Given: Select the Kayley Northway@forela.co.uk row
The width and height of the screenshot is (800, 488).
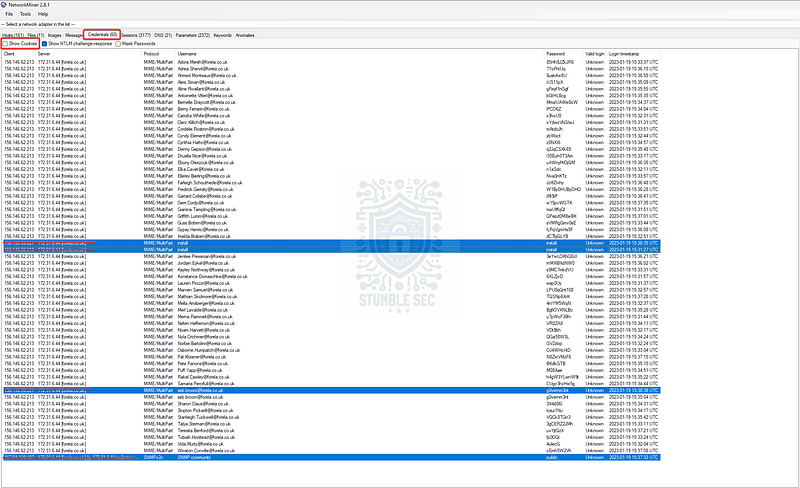Looking at the screenshot, I should [x=331, y=270].
